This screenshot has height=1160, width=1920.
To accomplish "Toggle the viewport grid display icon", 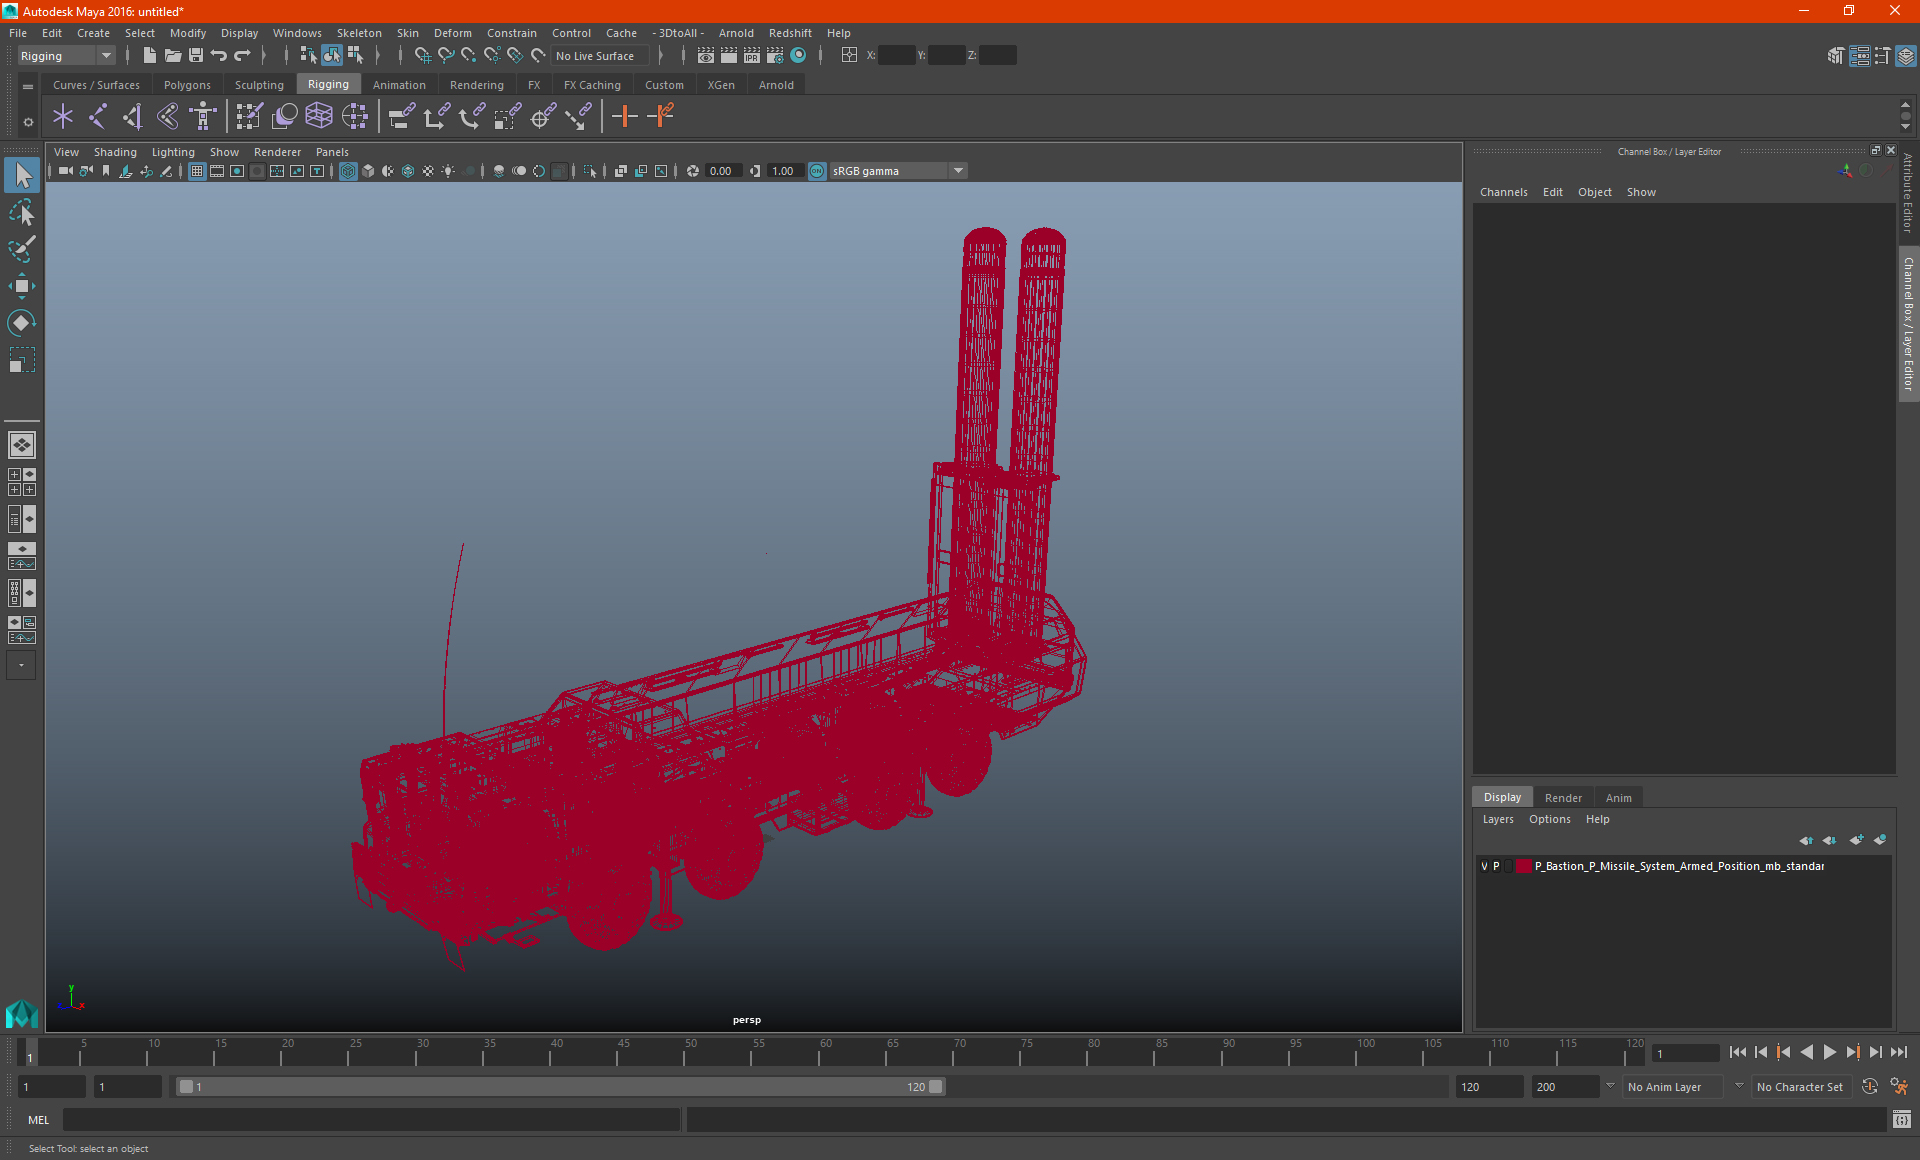I will tap(197, 171).
